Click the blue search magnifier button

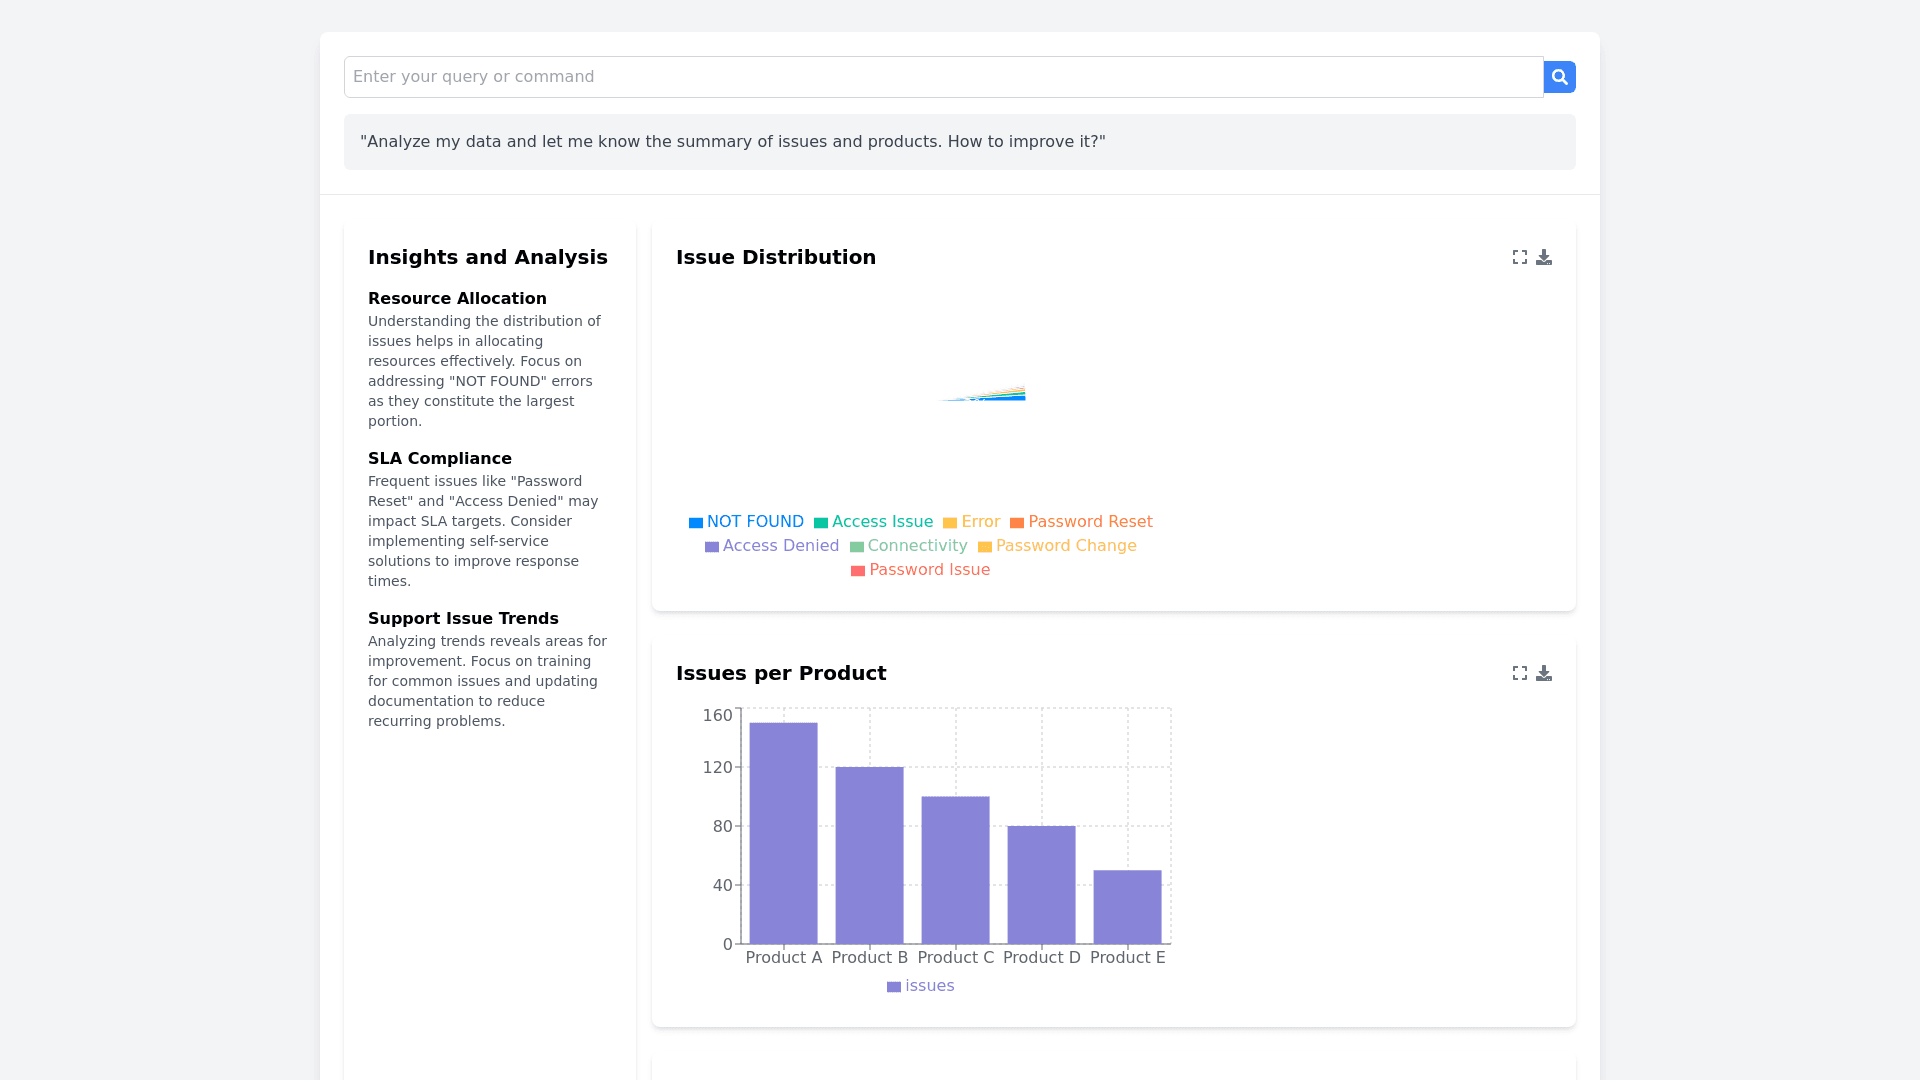1559,77
